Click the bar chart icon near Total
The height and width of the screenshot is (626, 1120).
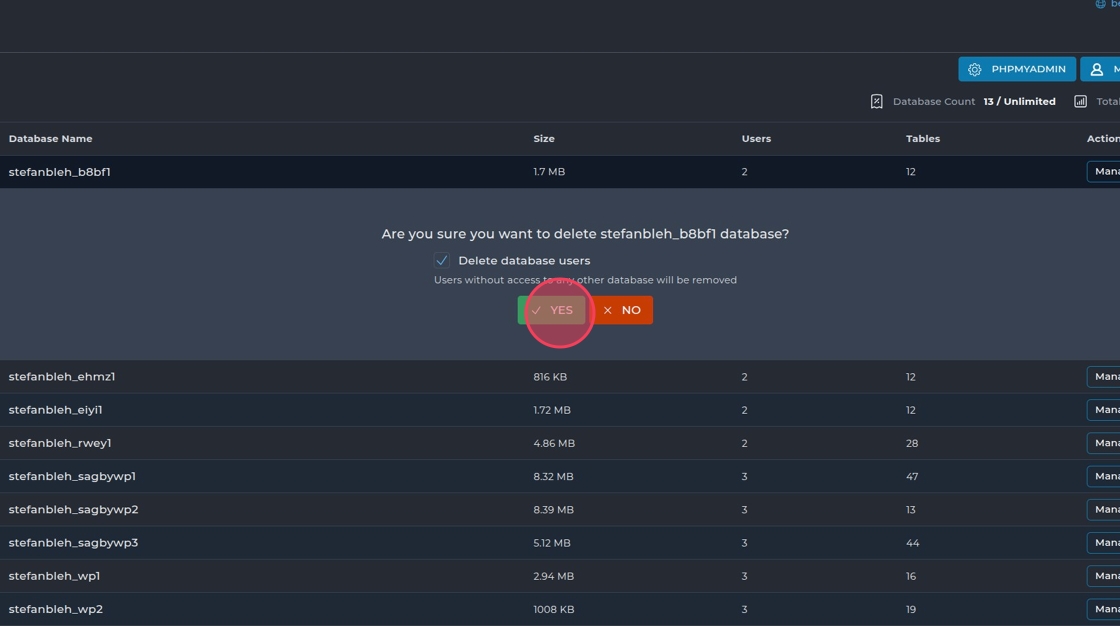1080,101
